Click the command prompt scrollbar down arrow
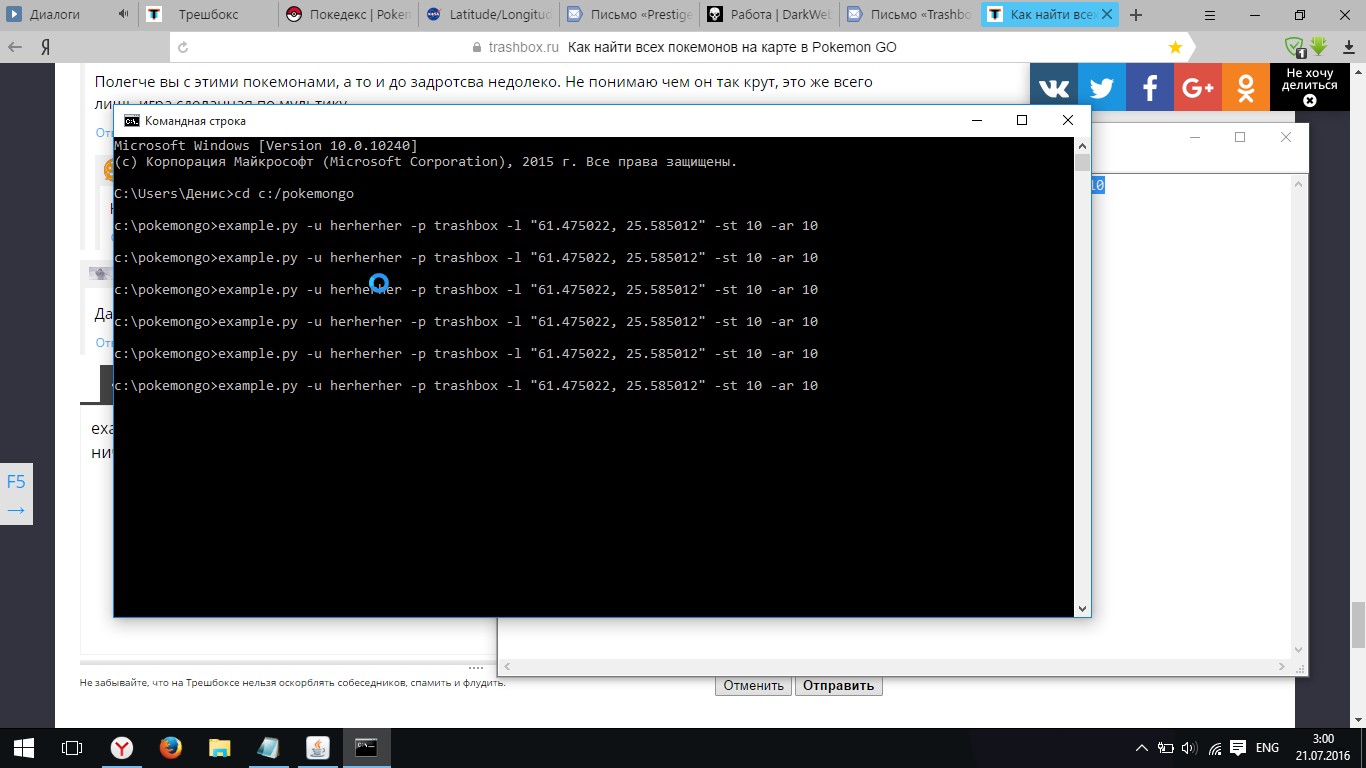Screen dimensions: 1366x768 [x=1082, y=608]
